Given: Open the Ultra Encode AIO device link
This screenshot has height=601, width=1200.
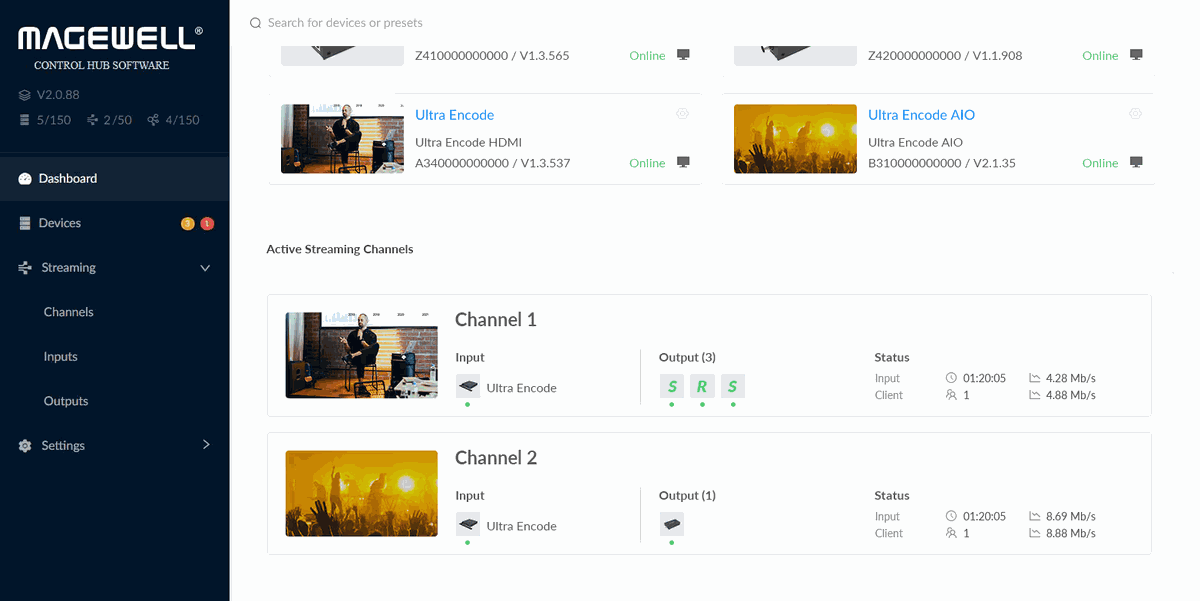Looking at the screenshot, I should pyautogui.click(x=922, y=115).
